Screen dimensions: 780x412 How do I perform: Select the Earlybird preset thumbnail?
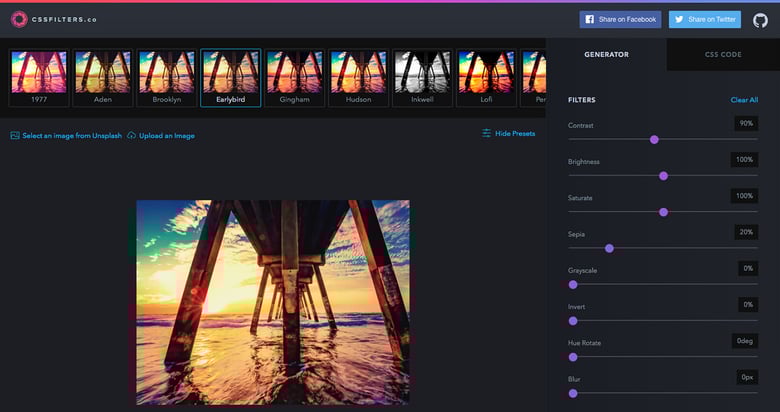[231, 78]
